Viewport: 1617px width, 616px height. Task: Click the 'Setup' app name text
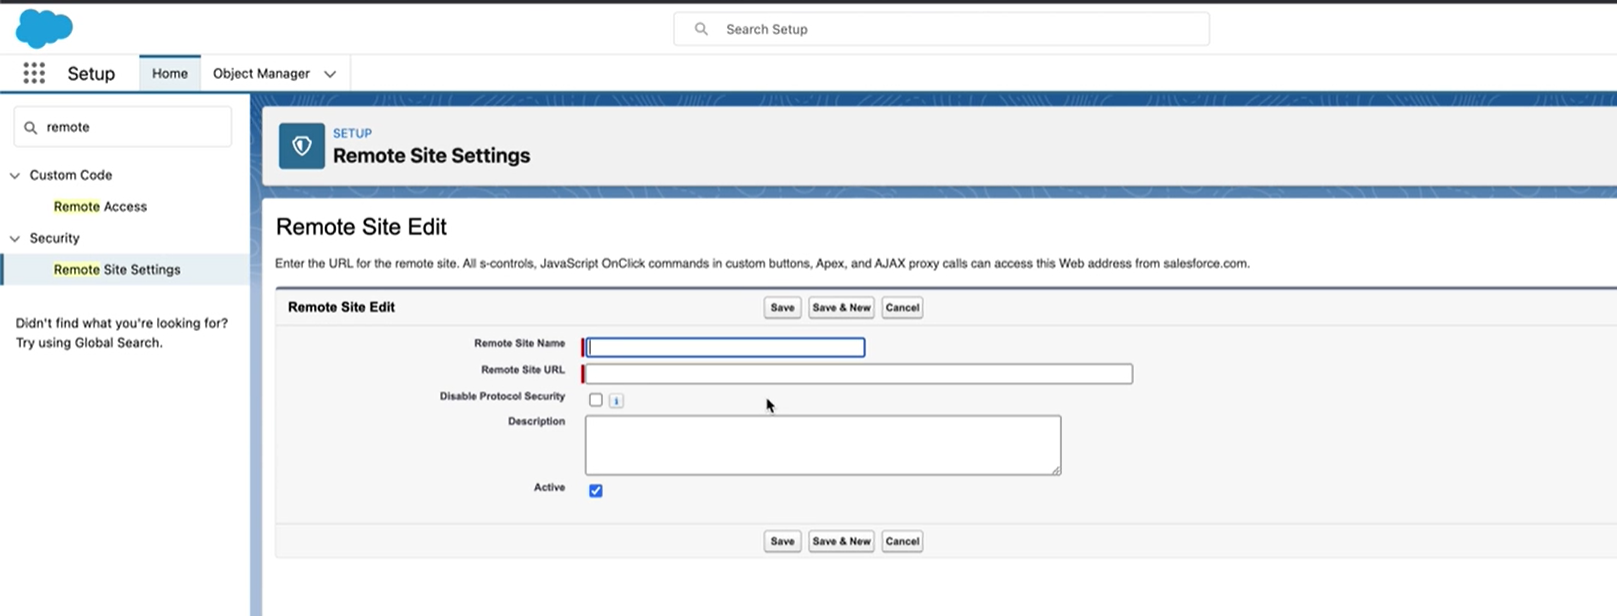(x=91, y=73)
